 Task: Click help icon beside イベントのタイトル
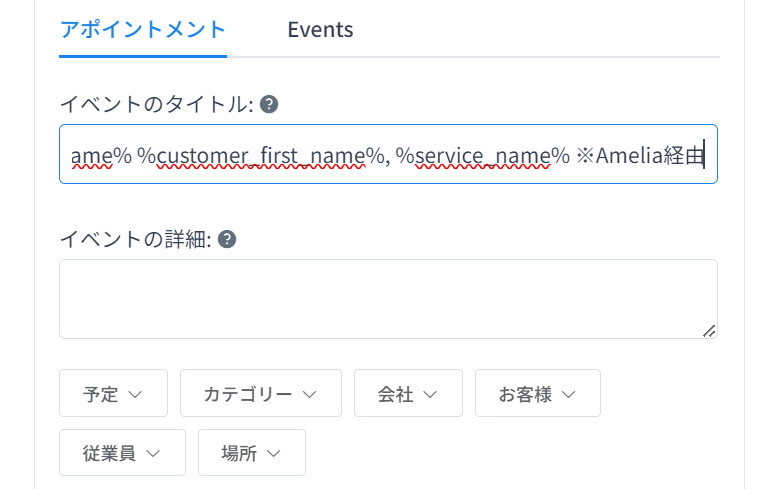pyautogui.click(x=269, y=104)
